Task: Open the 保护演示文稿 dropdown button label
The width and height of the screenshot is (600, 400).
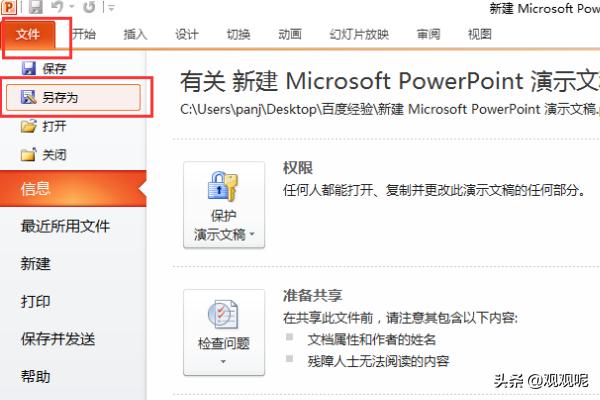Action: [224, 225]
